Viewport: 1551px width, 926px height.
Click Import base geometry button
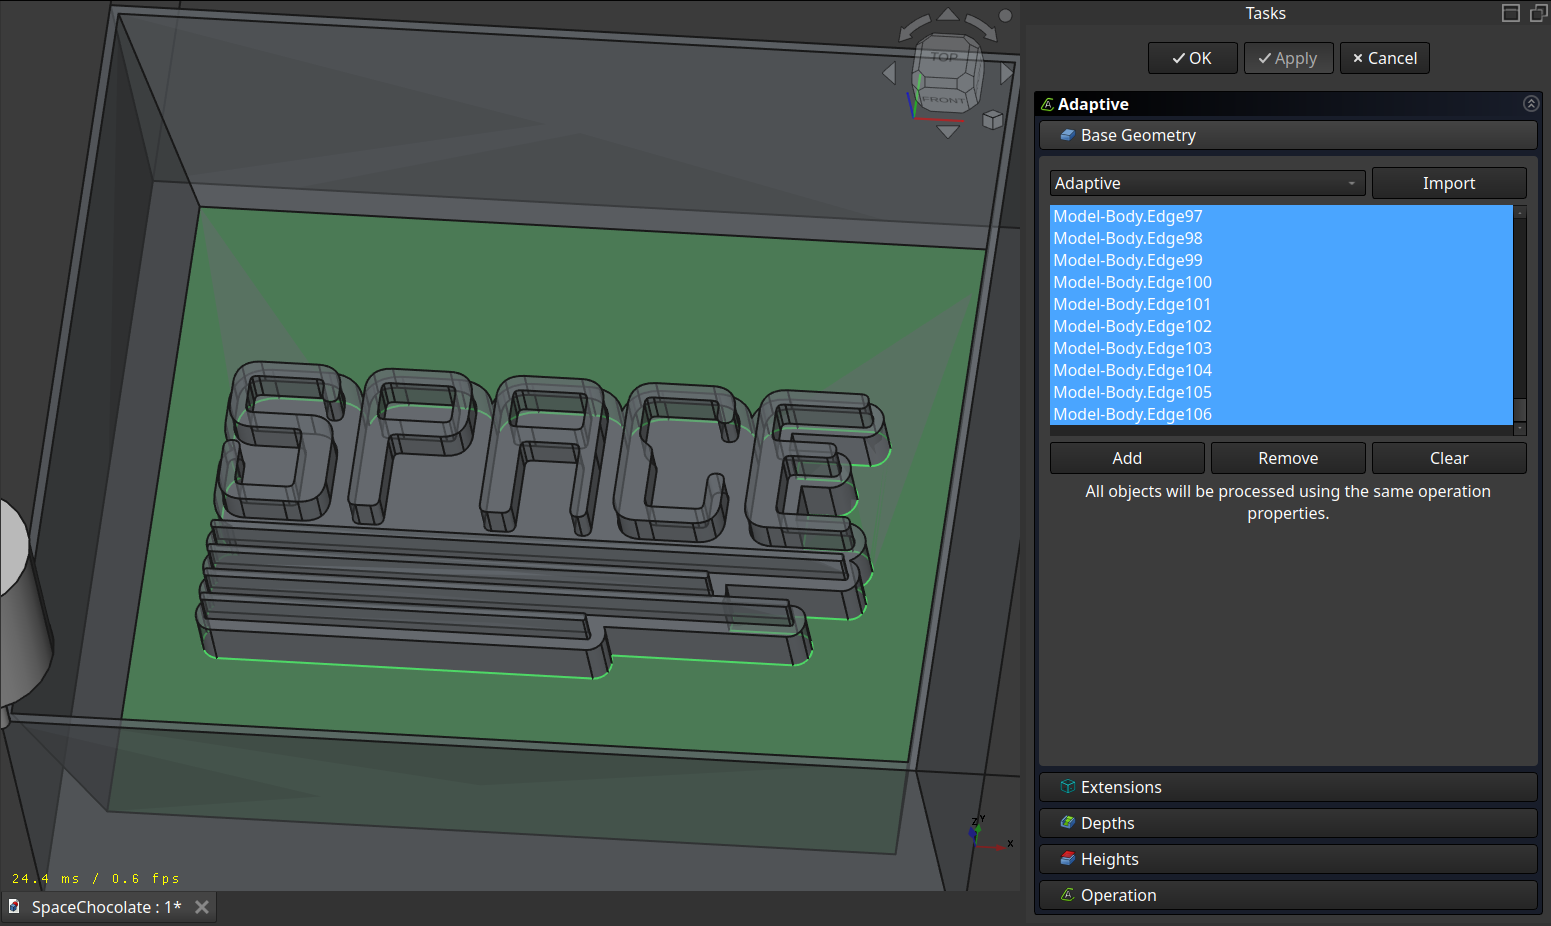pos(1449,183)
